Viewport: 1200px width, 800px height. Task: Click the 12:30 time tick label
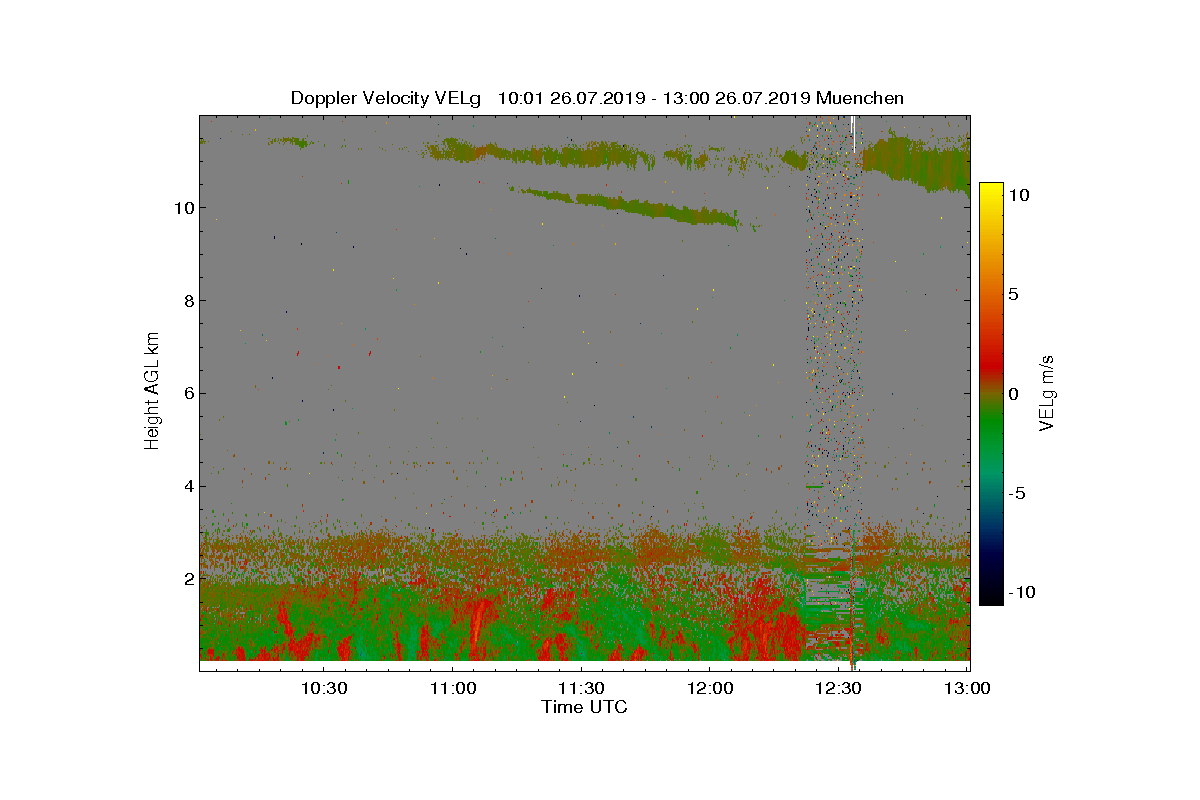[838, 688]
